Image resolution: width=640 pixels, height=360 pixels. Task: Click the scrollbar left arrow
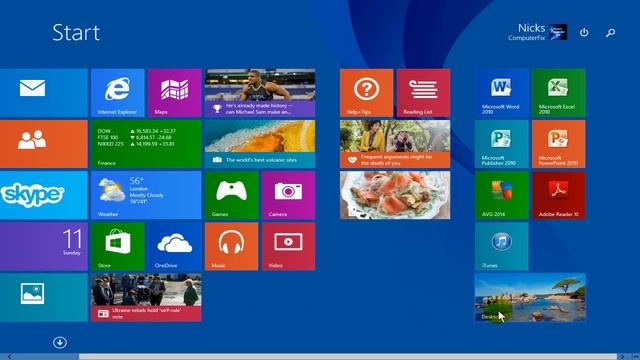9,357
